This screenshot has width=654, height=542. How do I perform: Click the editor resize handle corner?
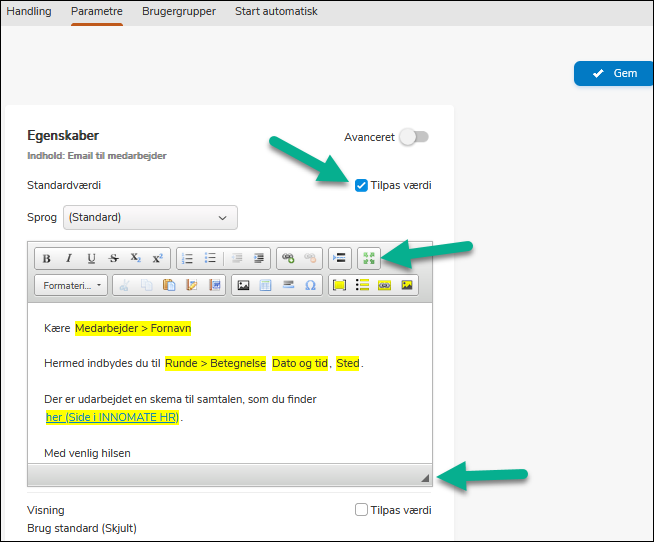tap(424, 478)
